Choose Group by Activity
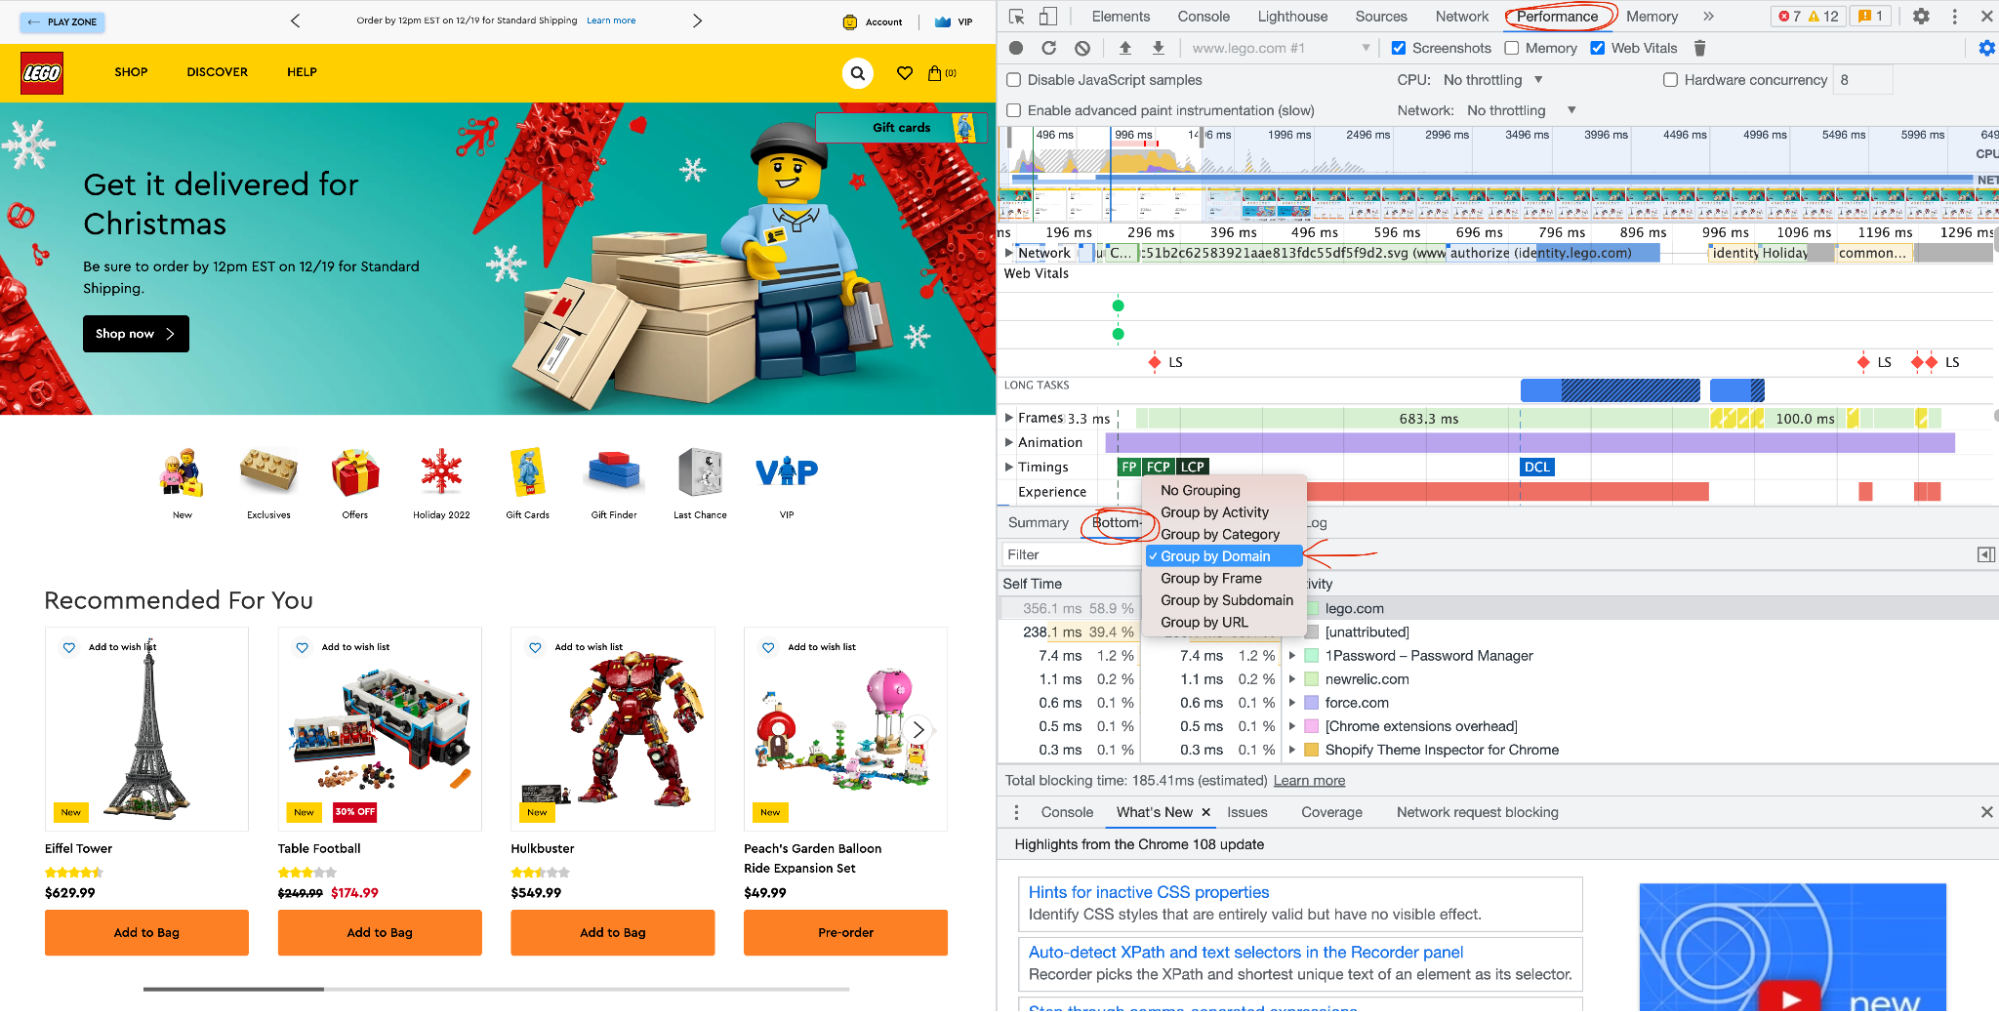 (x=1225, y=512)
